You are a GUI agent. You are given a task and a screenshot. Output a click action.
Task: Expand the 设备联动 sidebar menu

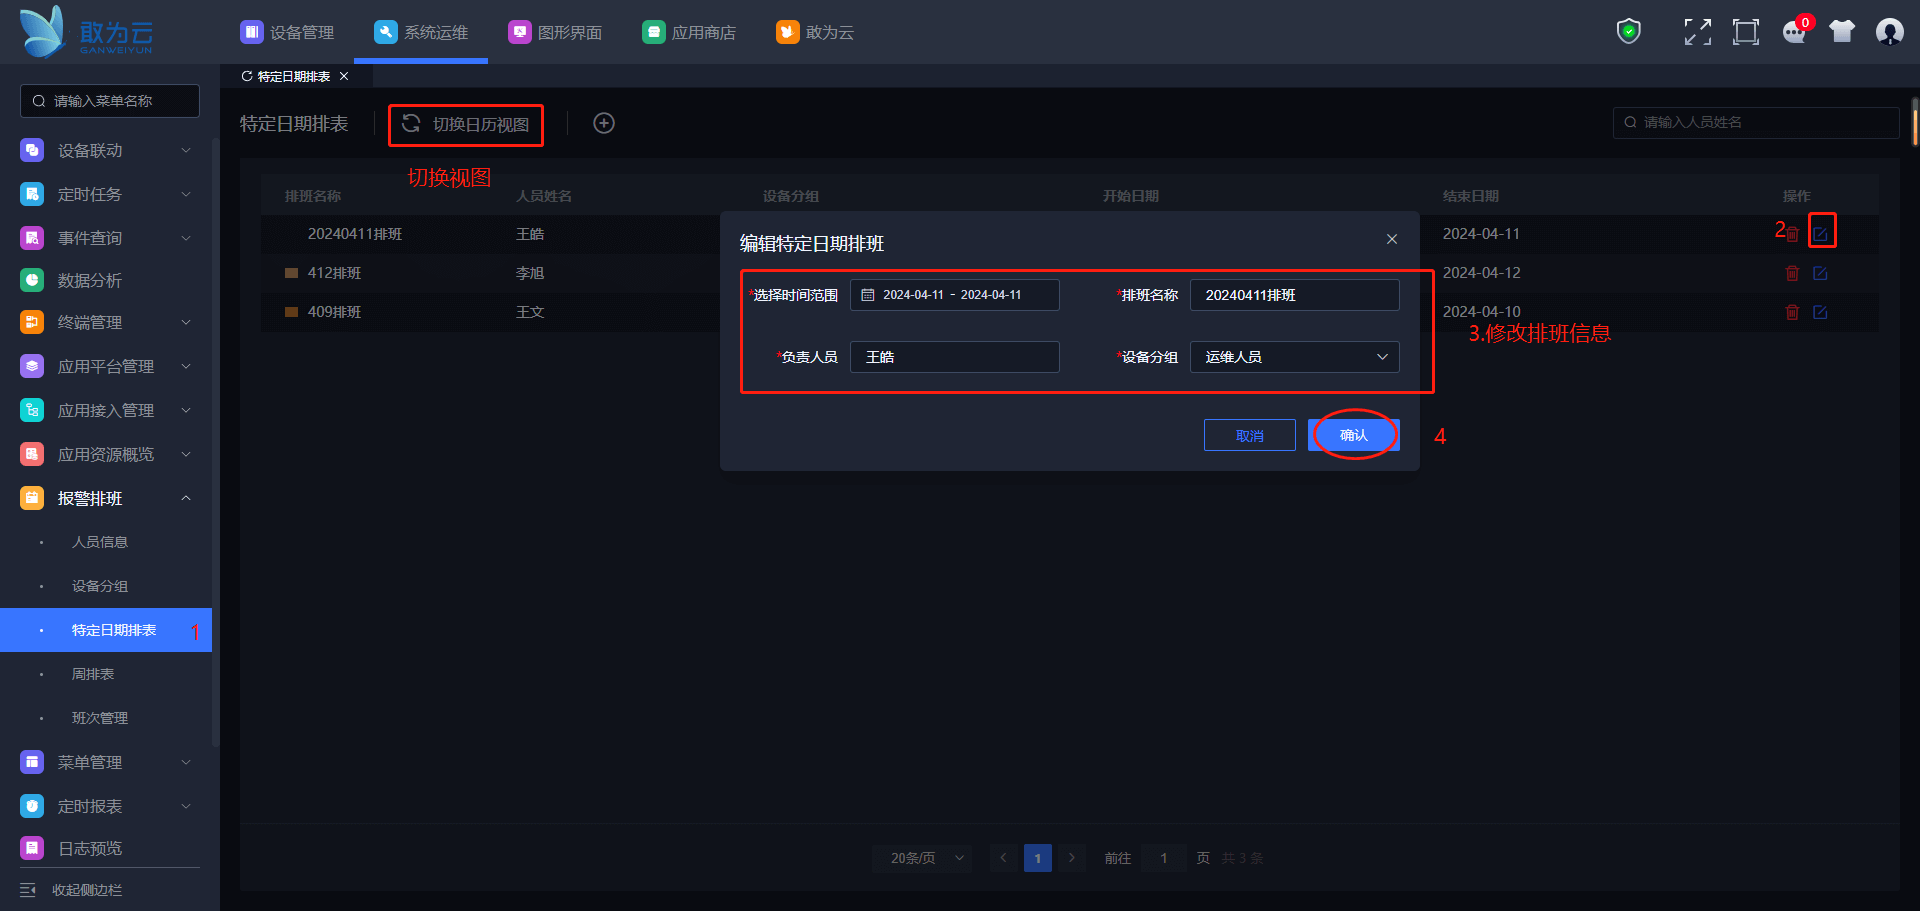tap(106, 150)
